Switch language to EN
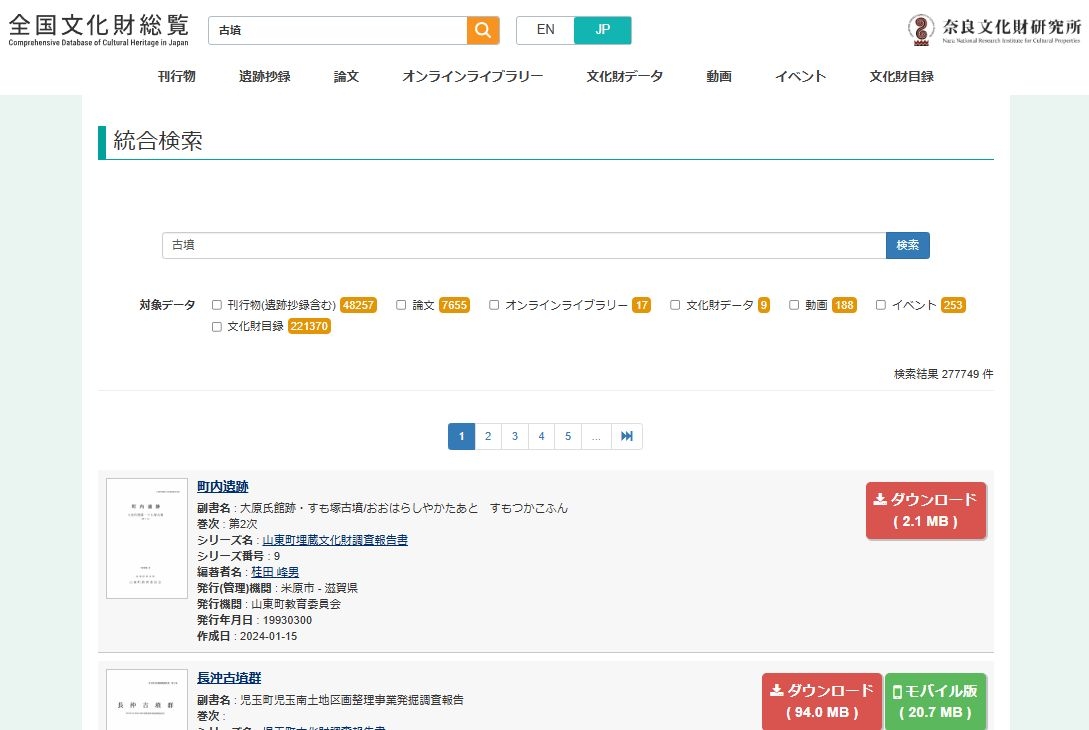The width and height of the screenshot is (1089, 730). (544, 30)
